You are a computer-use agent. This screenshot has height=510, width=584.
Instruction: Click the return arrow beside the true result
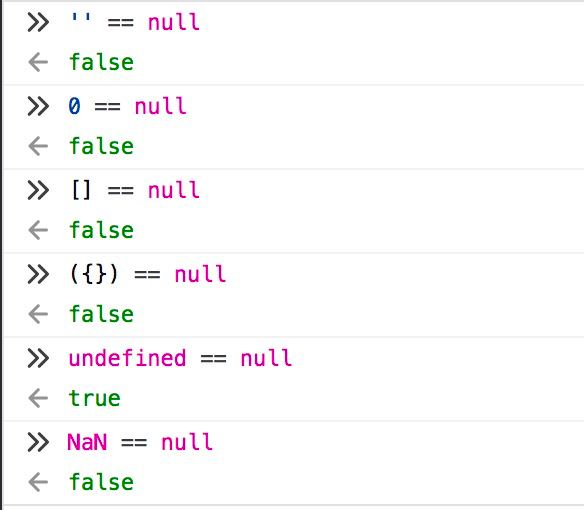[x=38, y=398]
